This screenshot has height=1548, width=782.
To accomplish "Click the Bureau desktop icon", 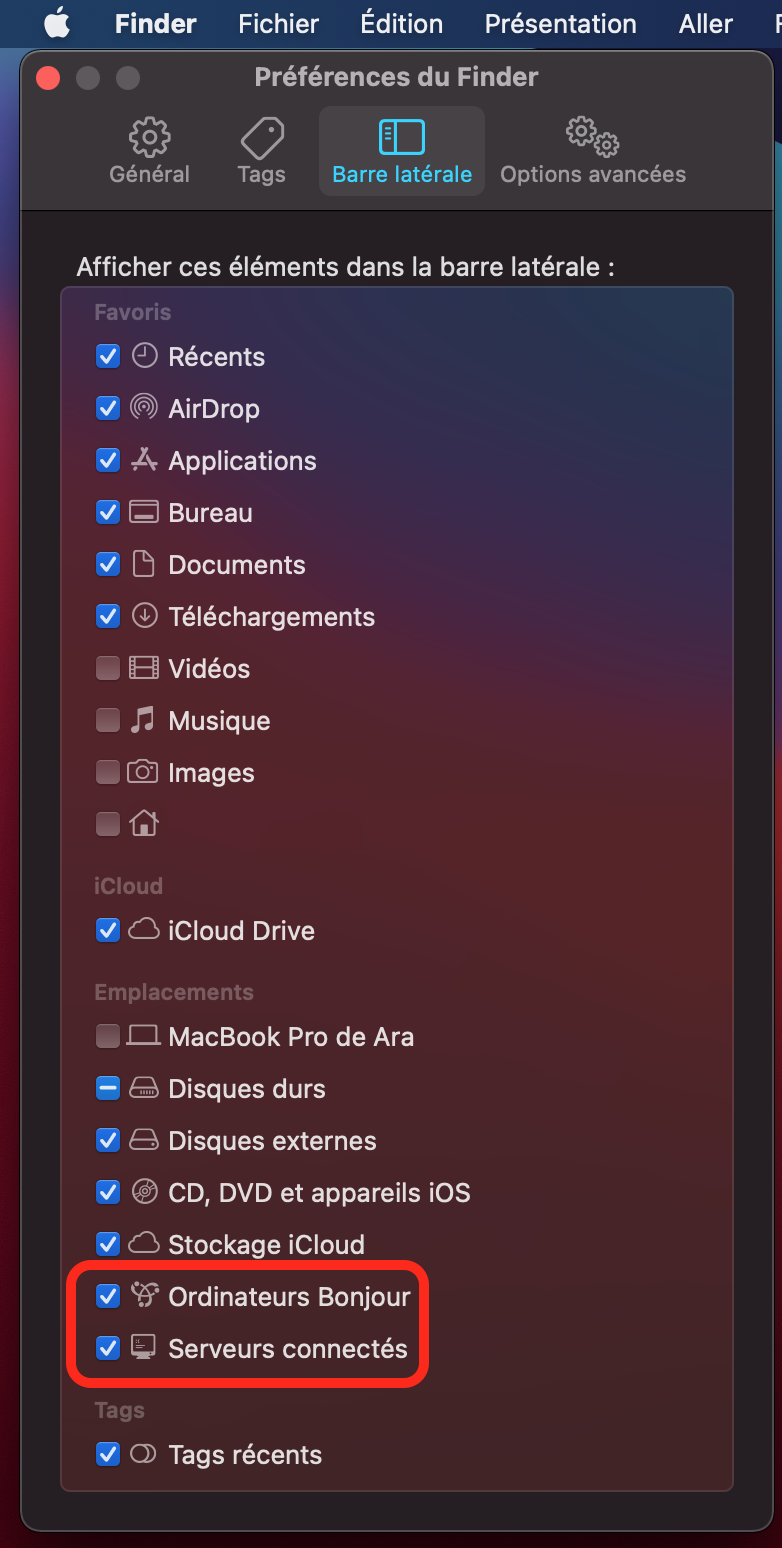I will (x=144, y=512).
